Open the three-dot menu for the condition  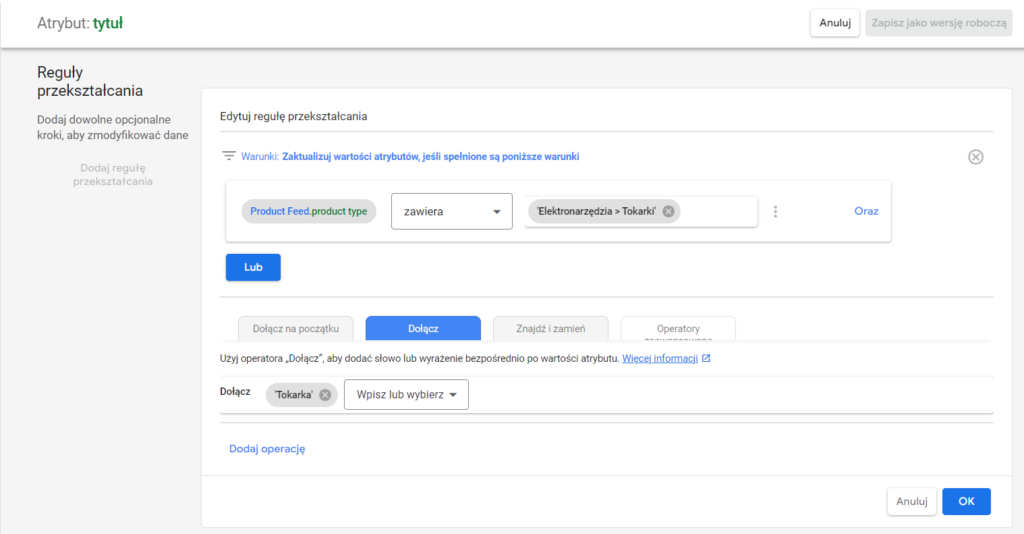(775, 211)
